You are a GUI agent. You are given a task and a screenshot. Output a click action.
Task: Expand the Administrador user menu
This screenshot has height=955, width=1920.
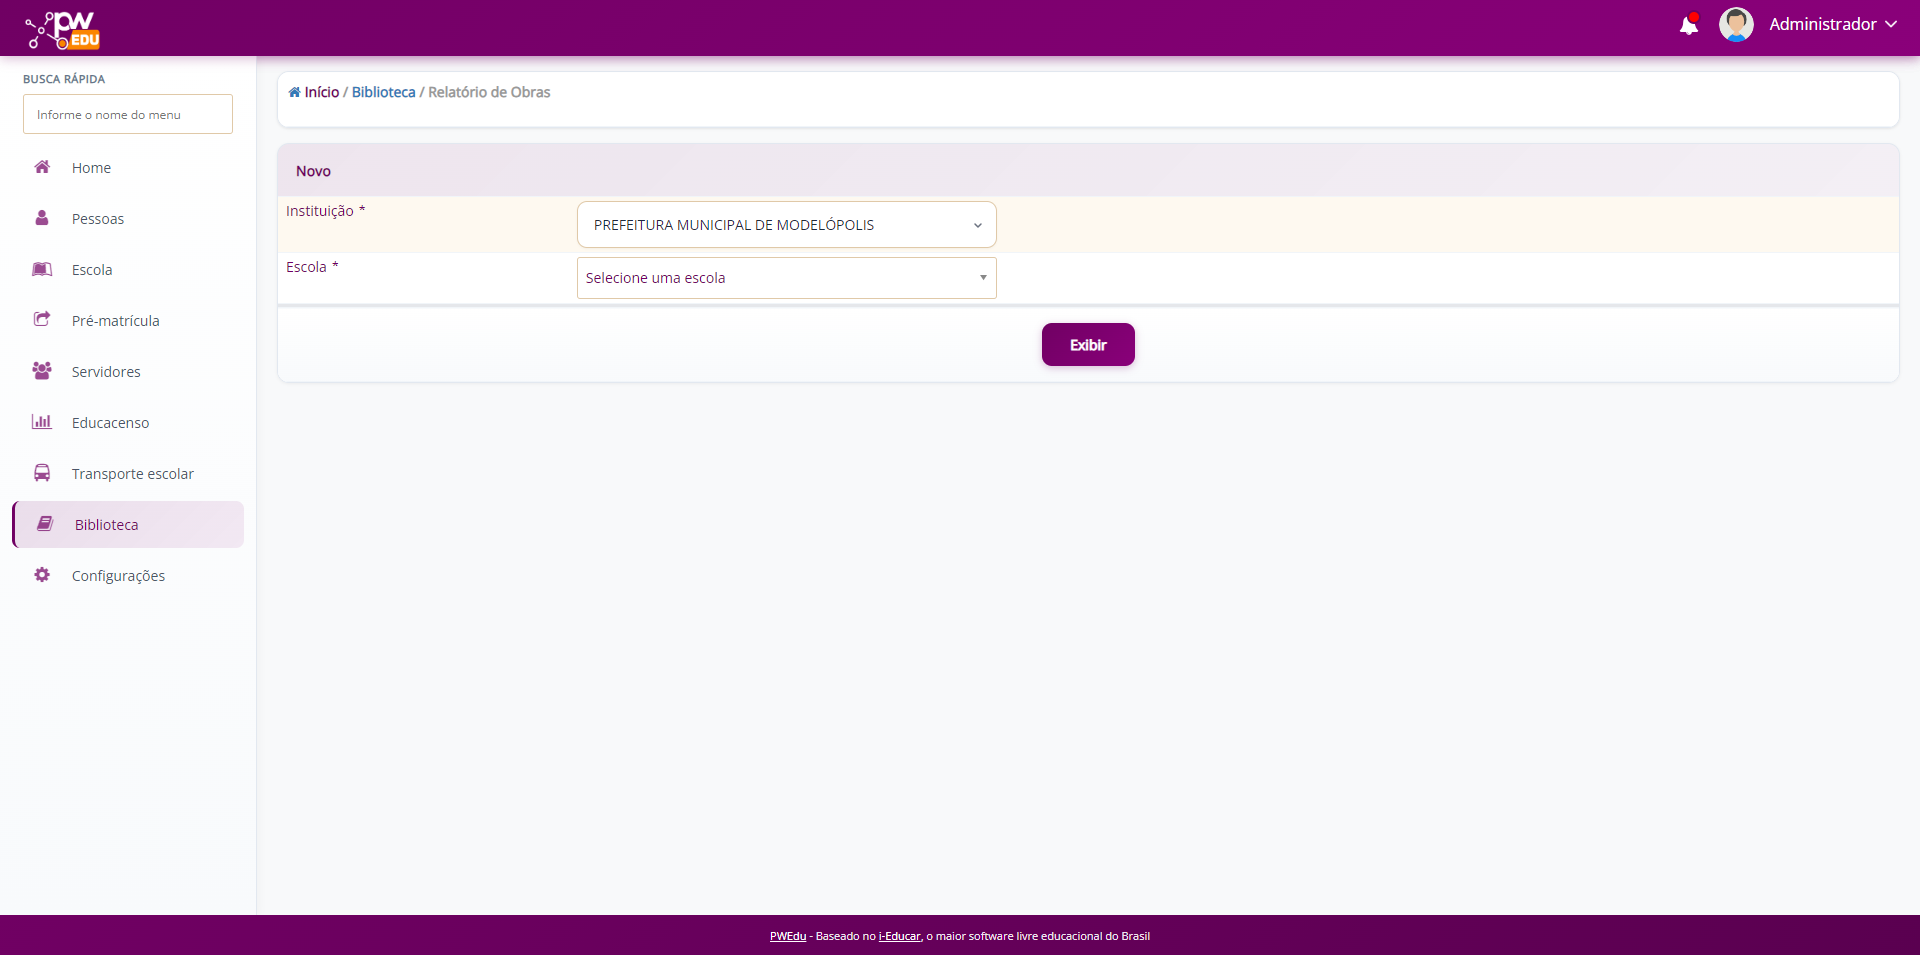pyautogui.click(x=1832, y=25)
